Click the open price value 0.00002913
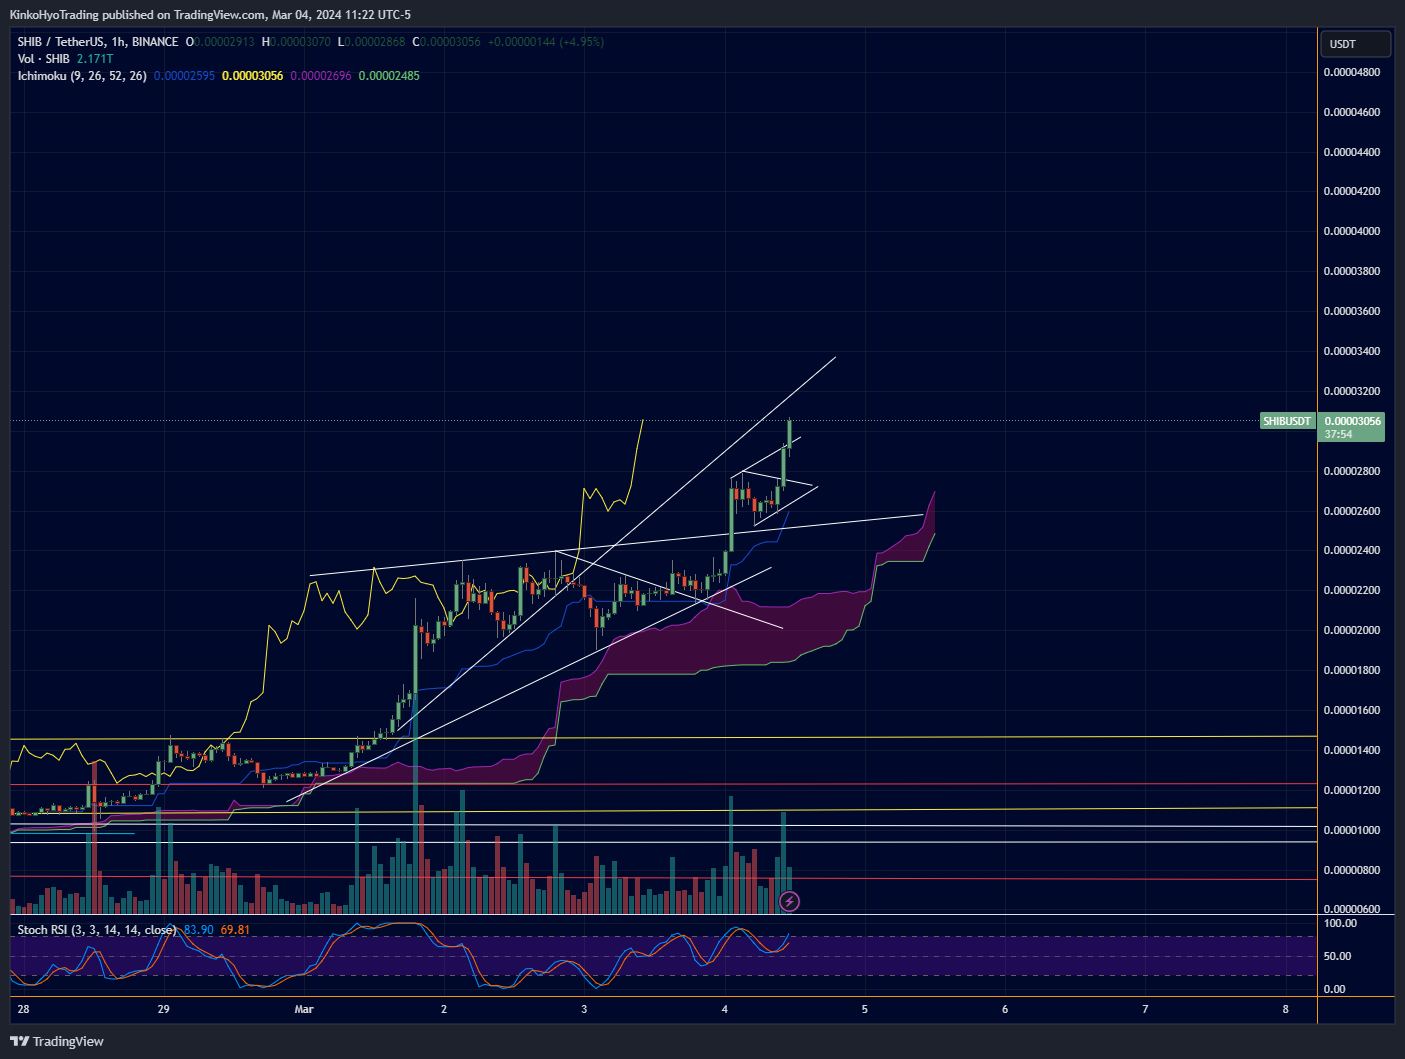This screenshot has height=1059, width=1405. coord(225,42)
